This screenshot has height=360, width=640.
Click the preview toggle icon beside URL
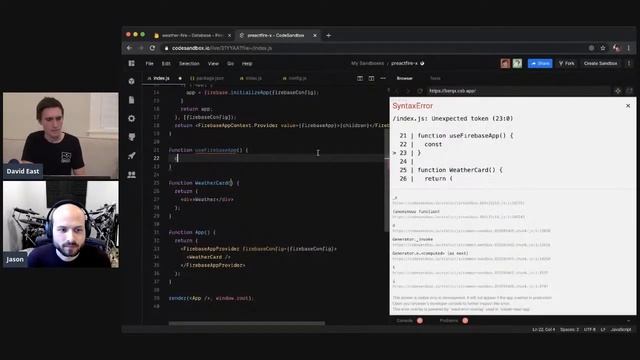coord(618,91)
